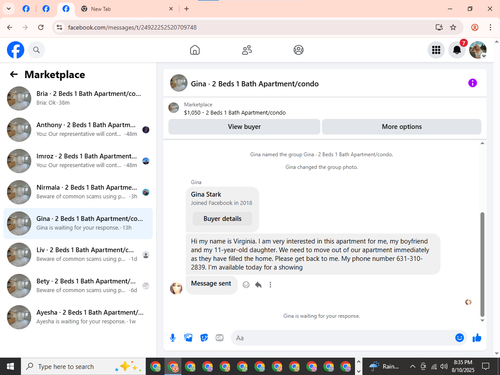
Task: Open the notifications bell
Action: (x=457, y=50)
